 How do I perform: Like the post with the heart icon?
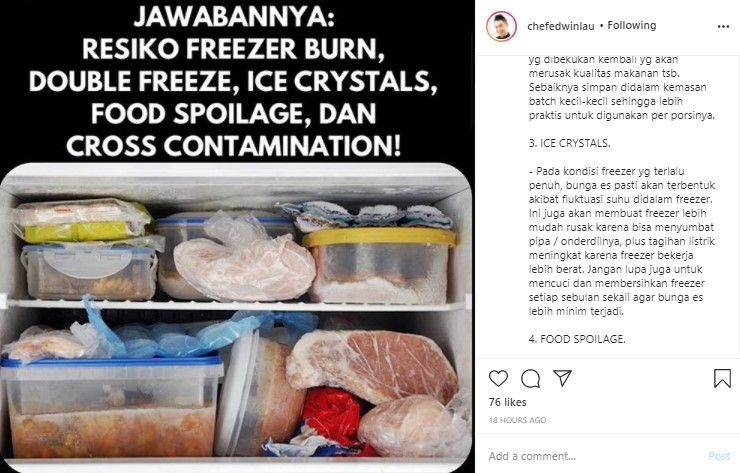tap(498, 379)
